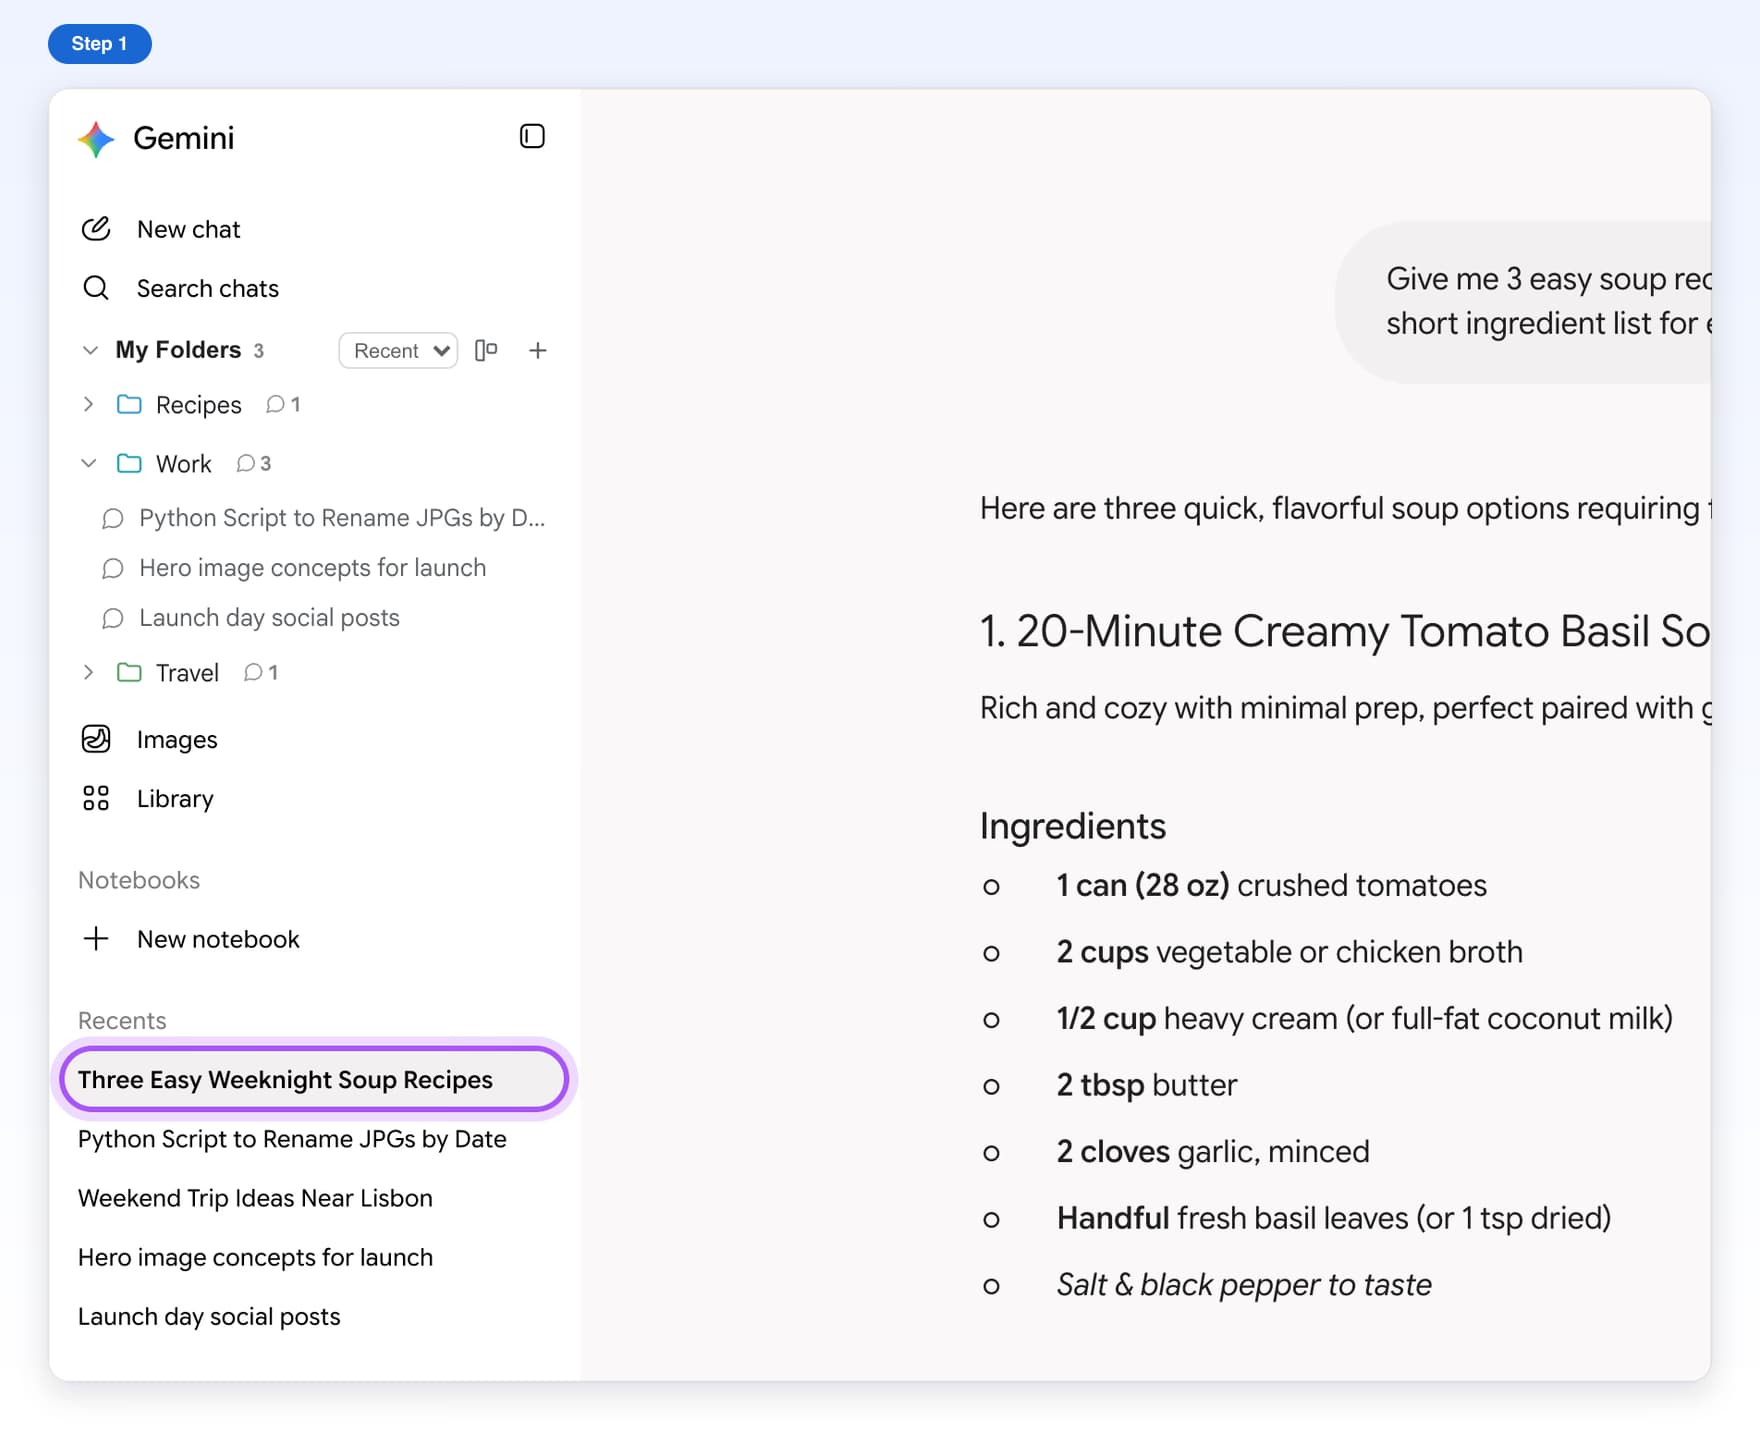The image size is (1760, 1430).
Task: Click the Images icon
Action: click(x=96, y=739)
